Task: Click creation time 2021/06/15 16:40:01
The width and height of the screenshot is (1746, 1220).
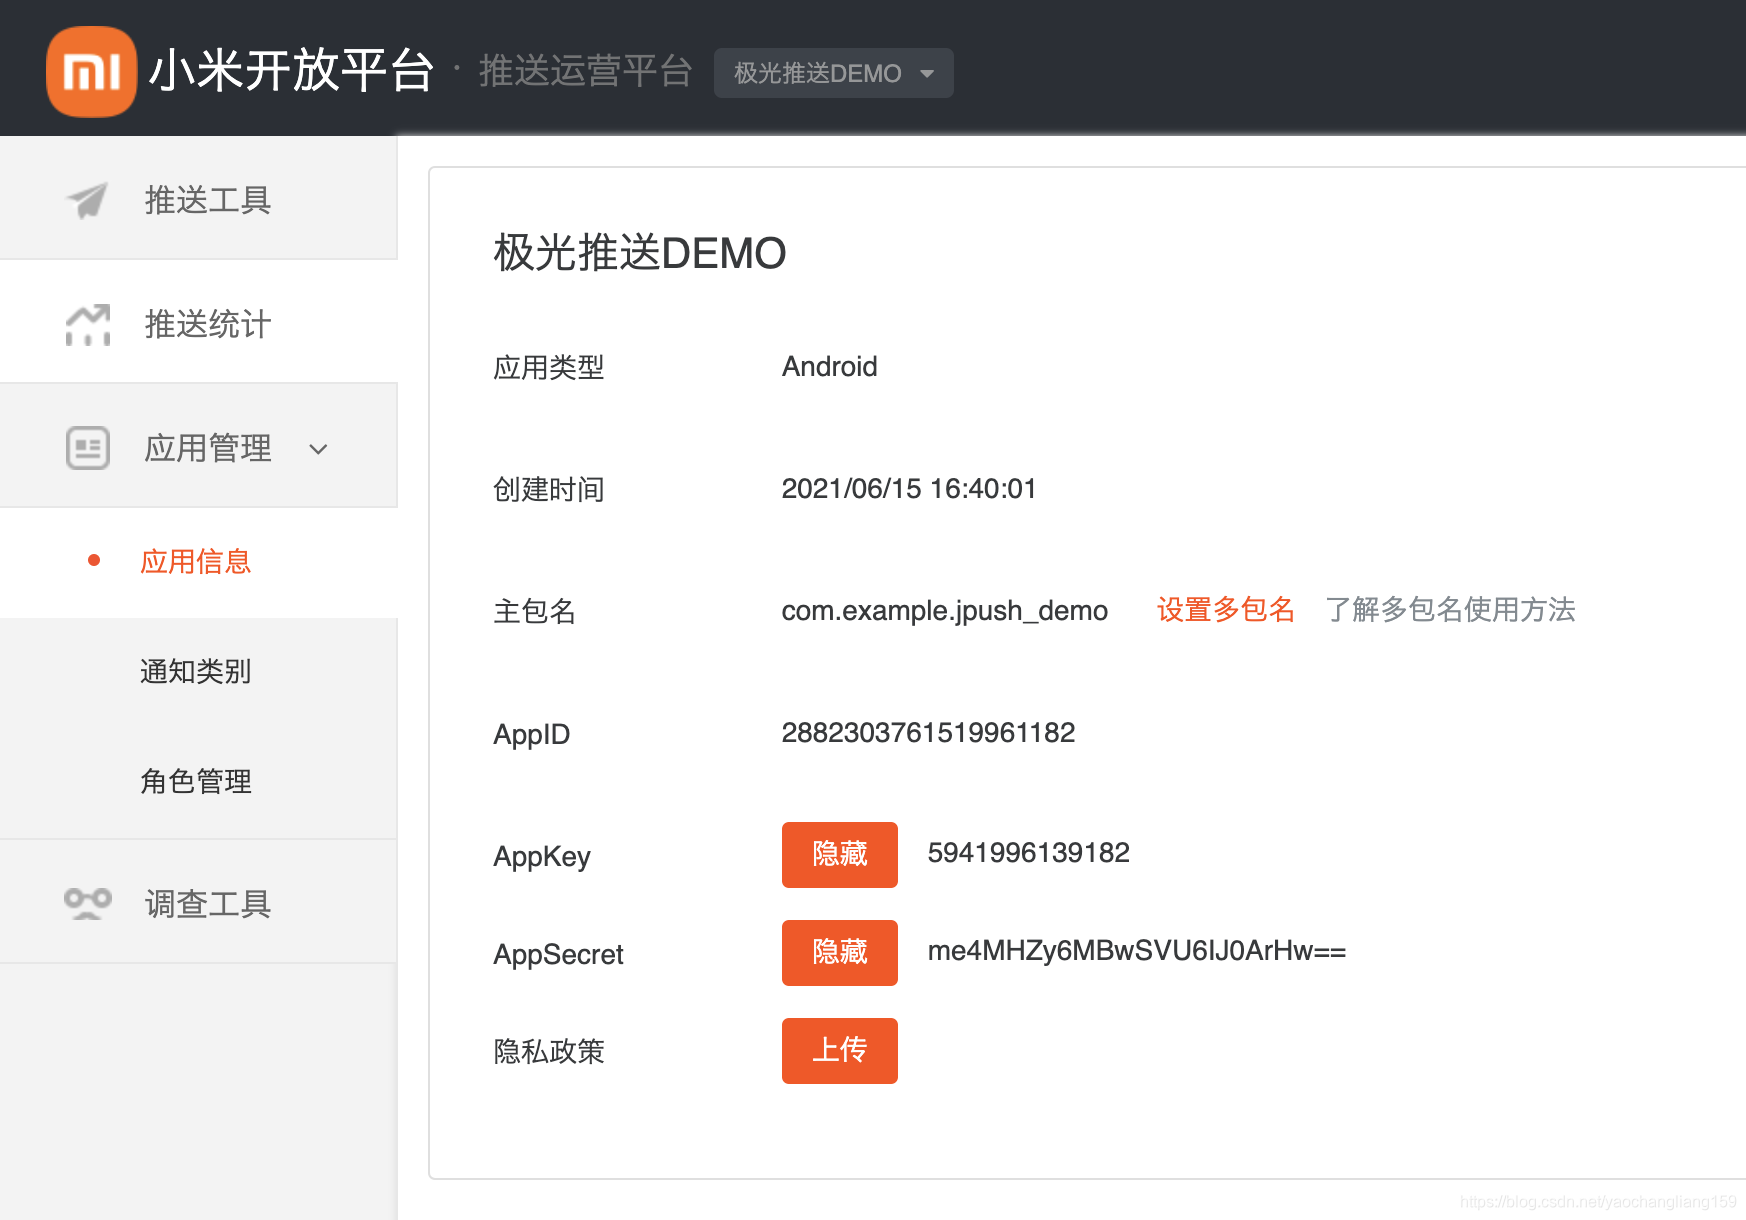Action: coord(908,489)
